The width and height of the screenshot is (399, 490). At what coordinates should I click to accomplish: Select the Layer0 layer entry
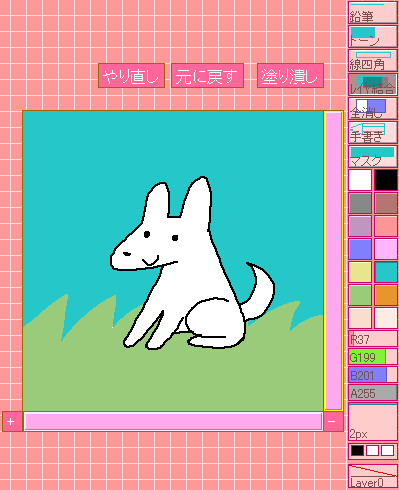[x=373, y=476]
